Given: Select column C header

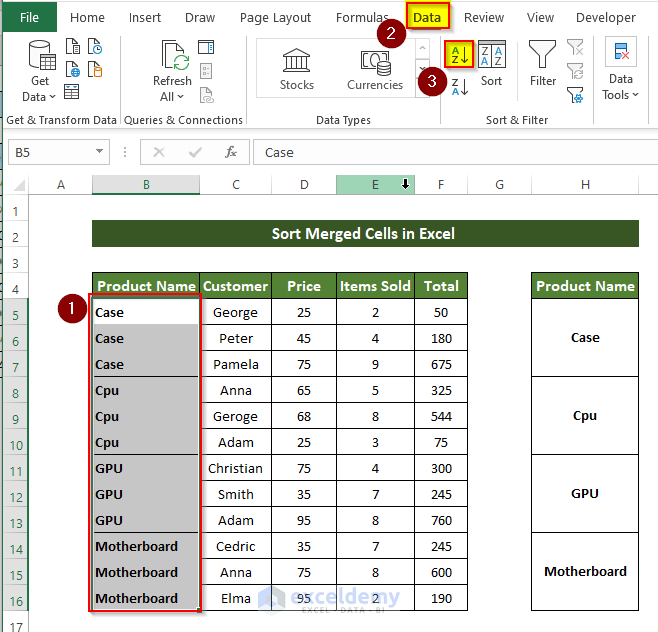Looking at the screenshot, I should [236, 185].
